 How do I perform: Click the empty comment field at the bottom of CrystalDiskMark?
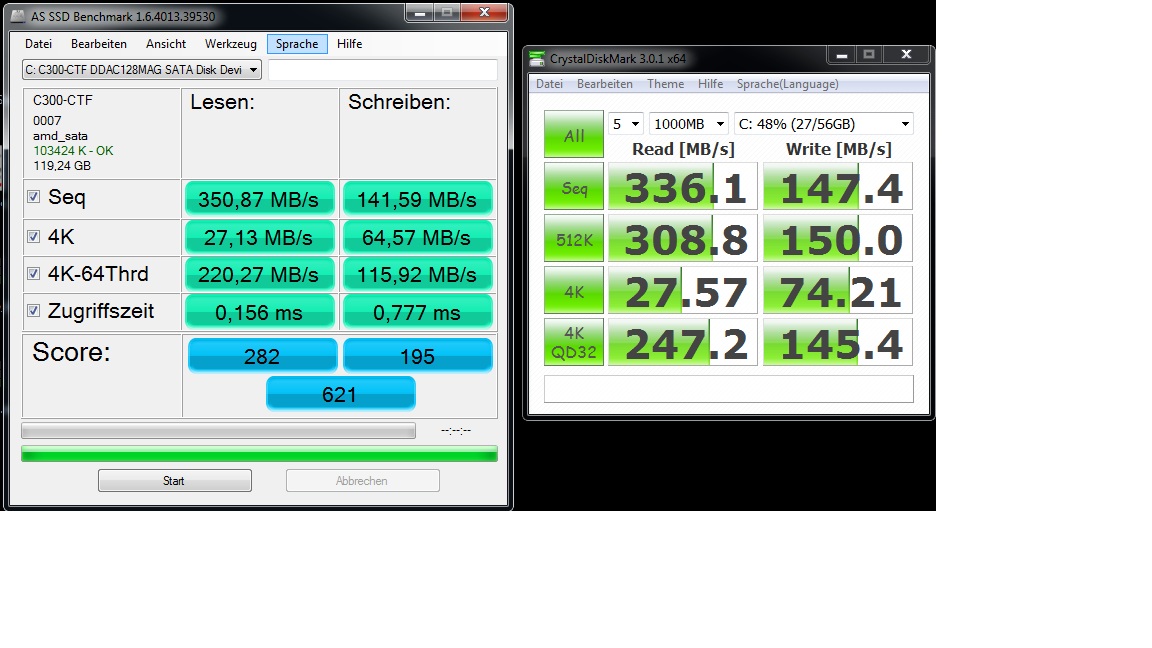pos(729,389)
